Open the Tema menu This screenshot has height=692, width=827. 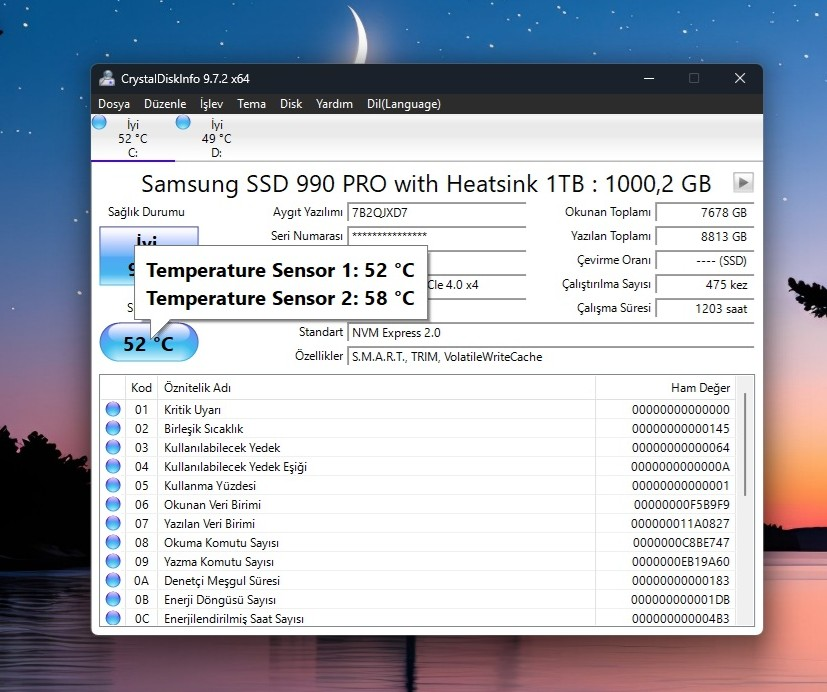(251, 104)
